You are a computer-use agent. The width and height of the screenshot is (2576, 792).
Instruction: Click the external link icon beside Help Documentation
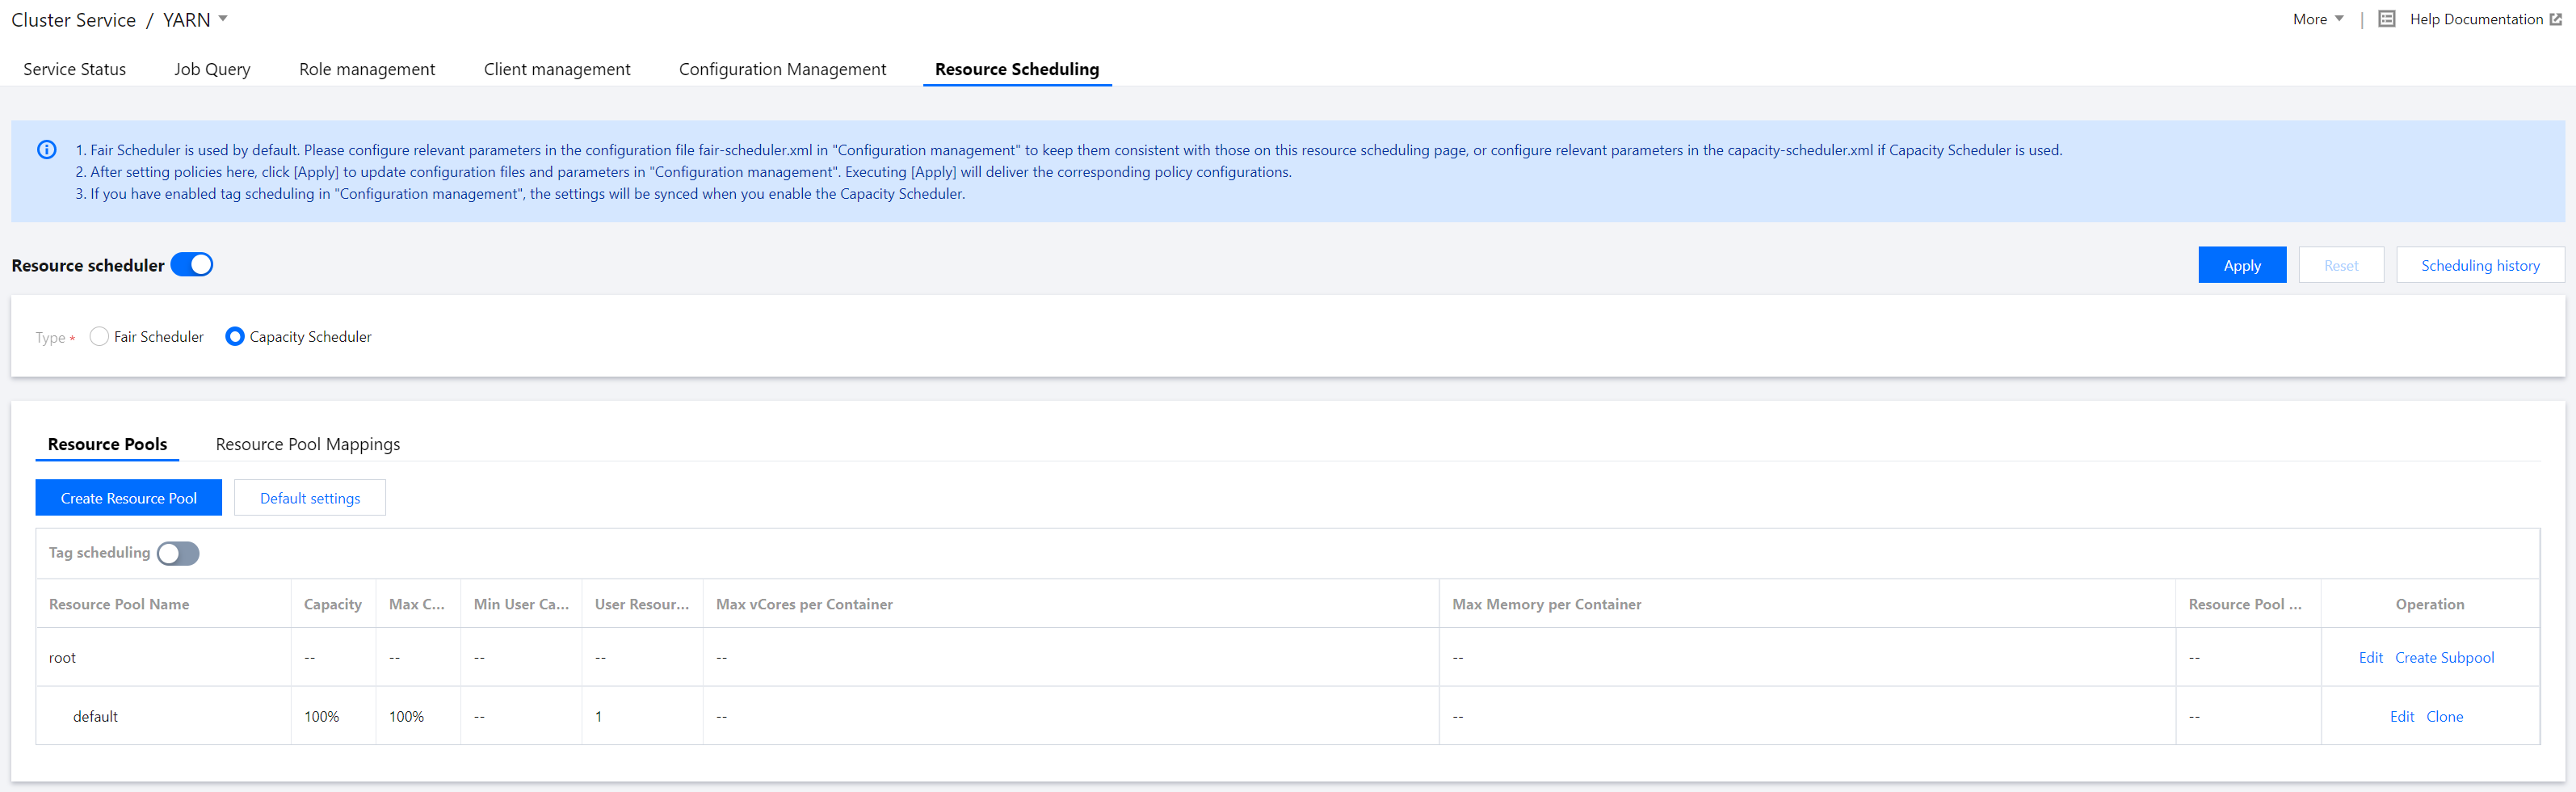coord(2555,19)
